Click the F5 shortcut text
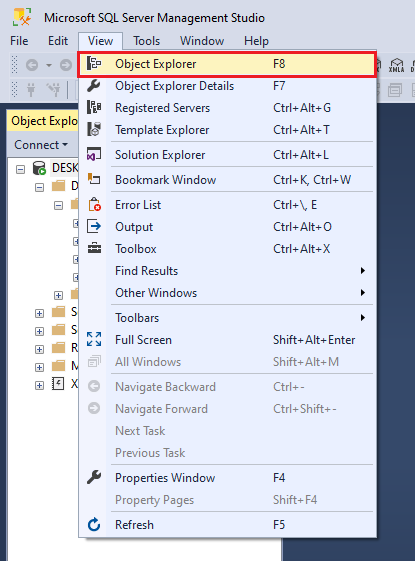This screenshot has height=561, width=415. (x=279, y=525)
